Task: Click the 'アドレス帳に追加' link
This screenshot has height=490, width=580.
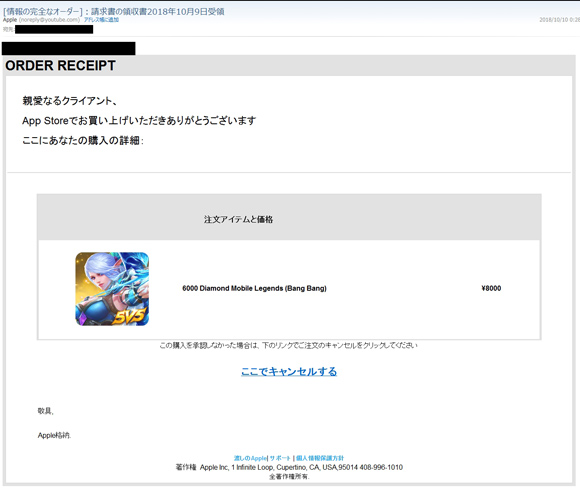Action: tap(101, 20)
